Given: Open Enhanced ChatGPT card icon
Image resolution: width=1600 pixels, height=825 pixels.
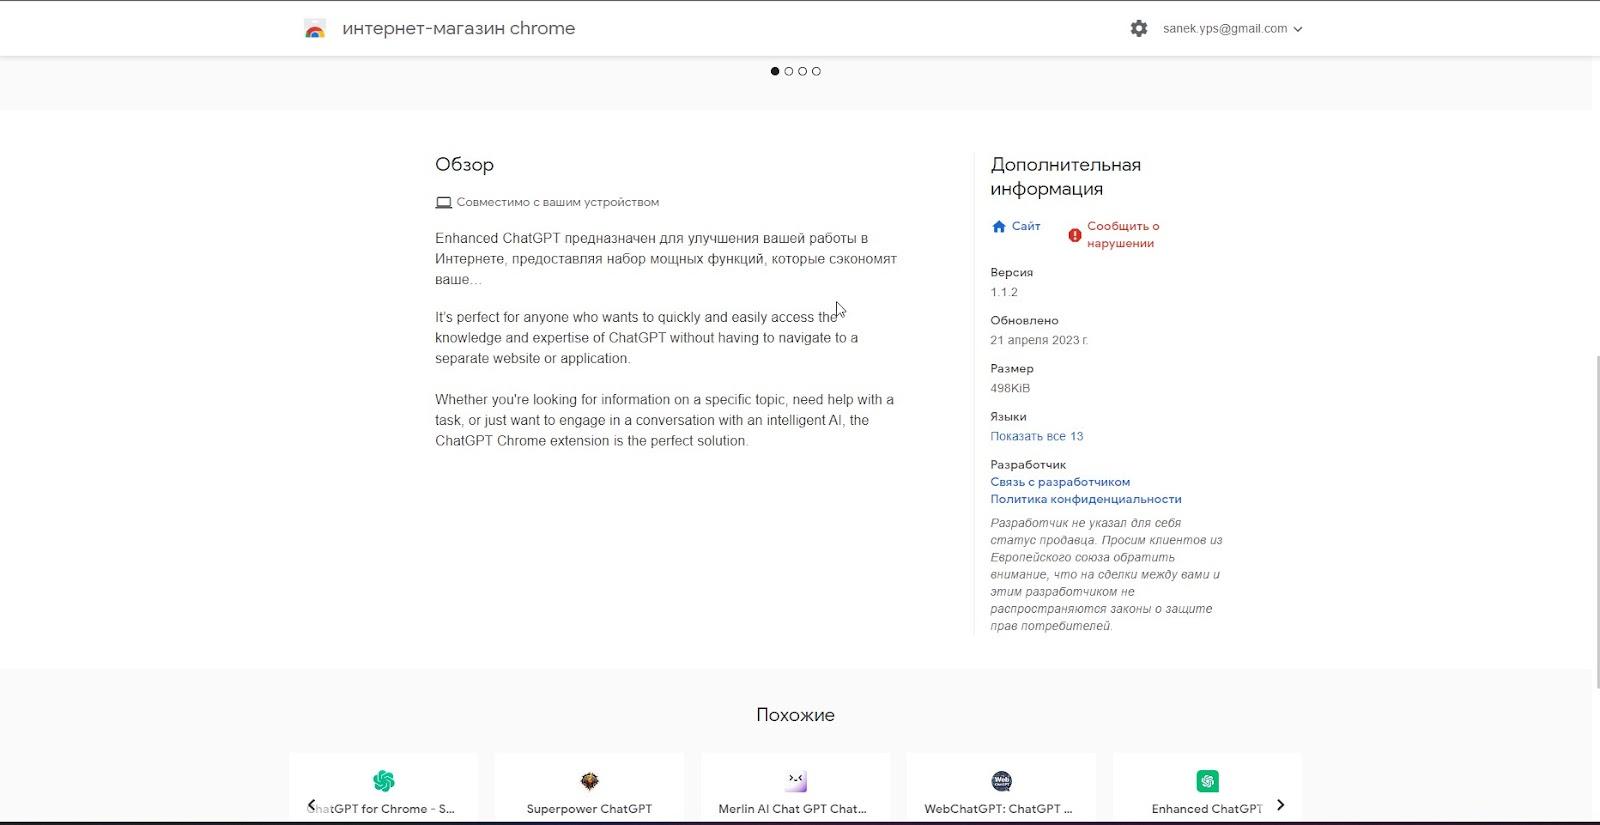Looking at the screenshot, I should (1208, 781).
